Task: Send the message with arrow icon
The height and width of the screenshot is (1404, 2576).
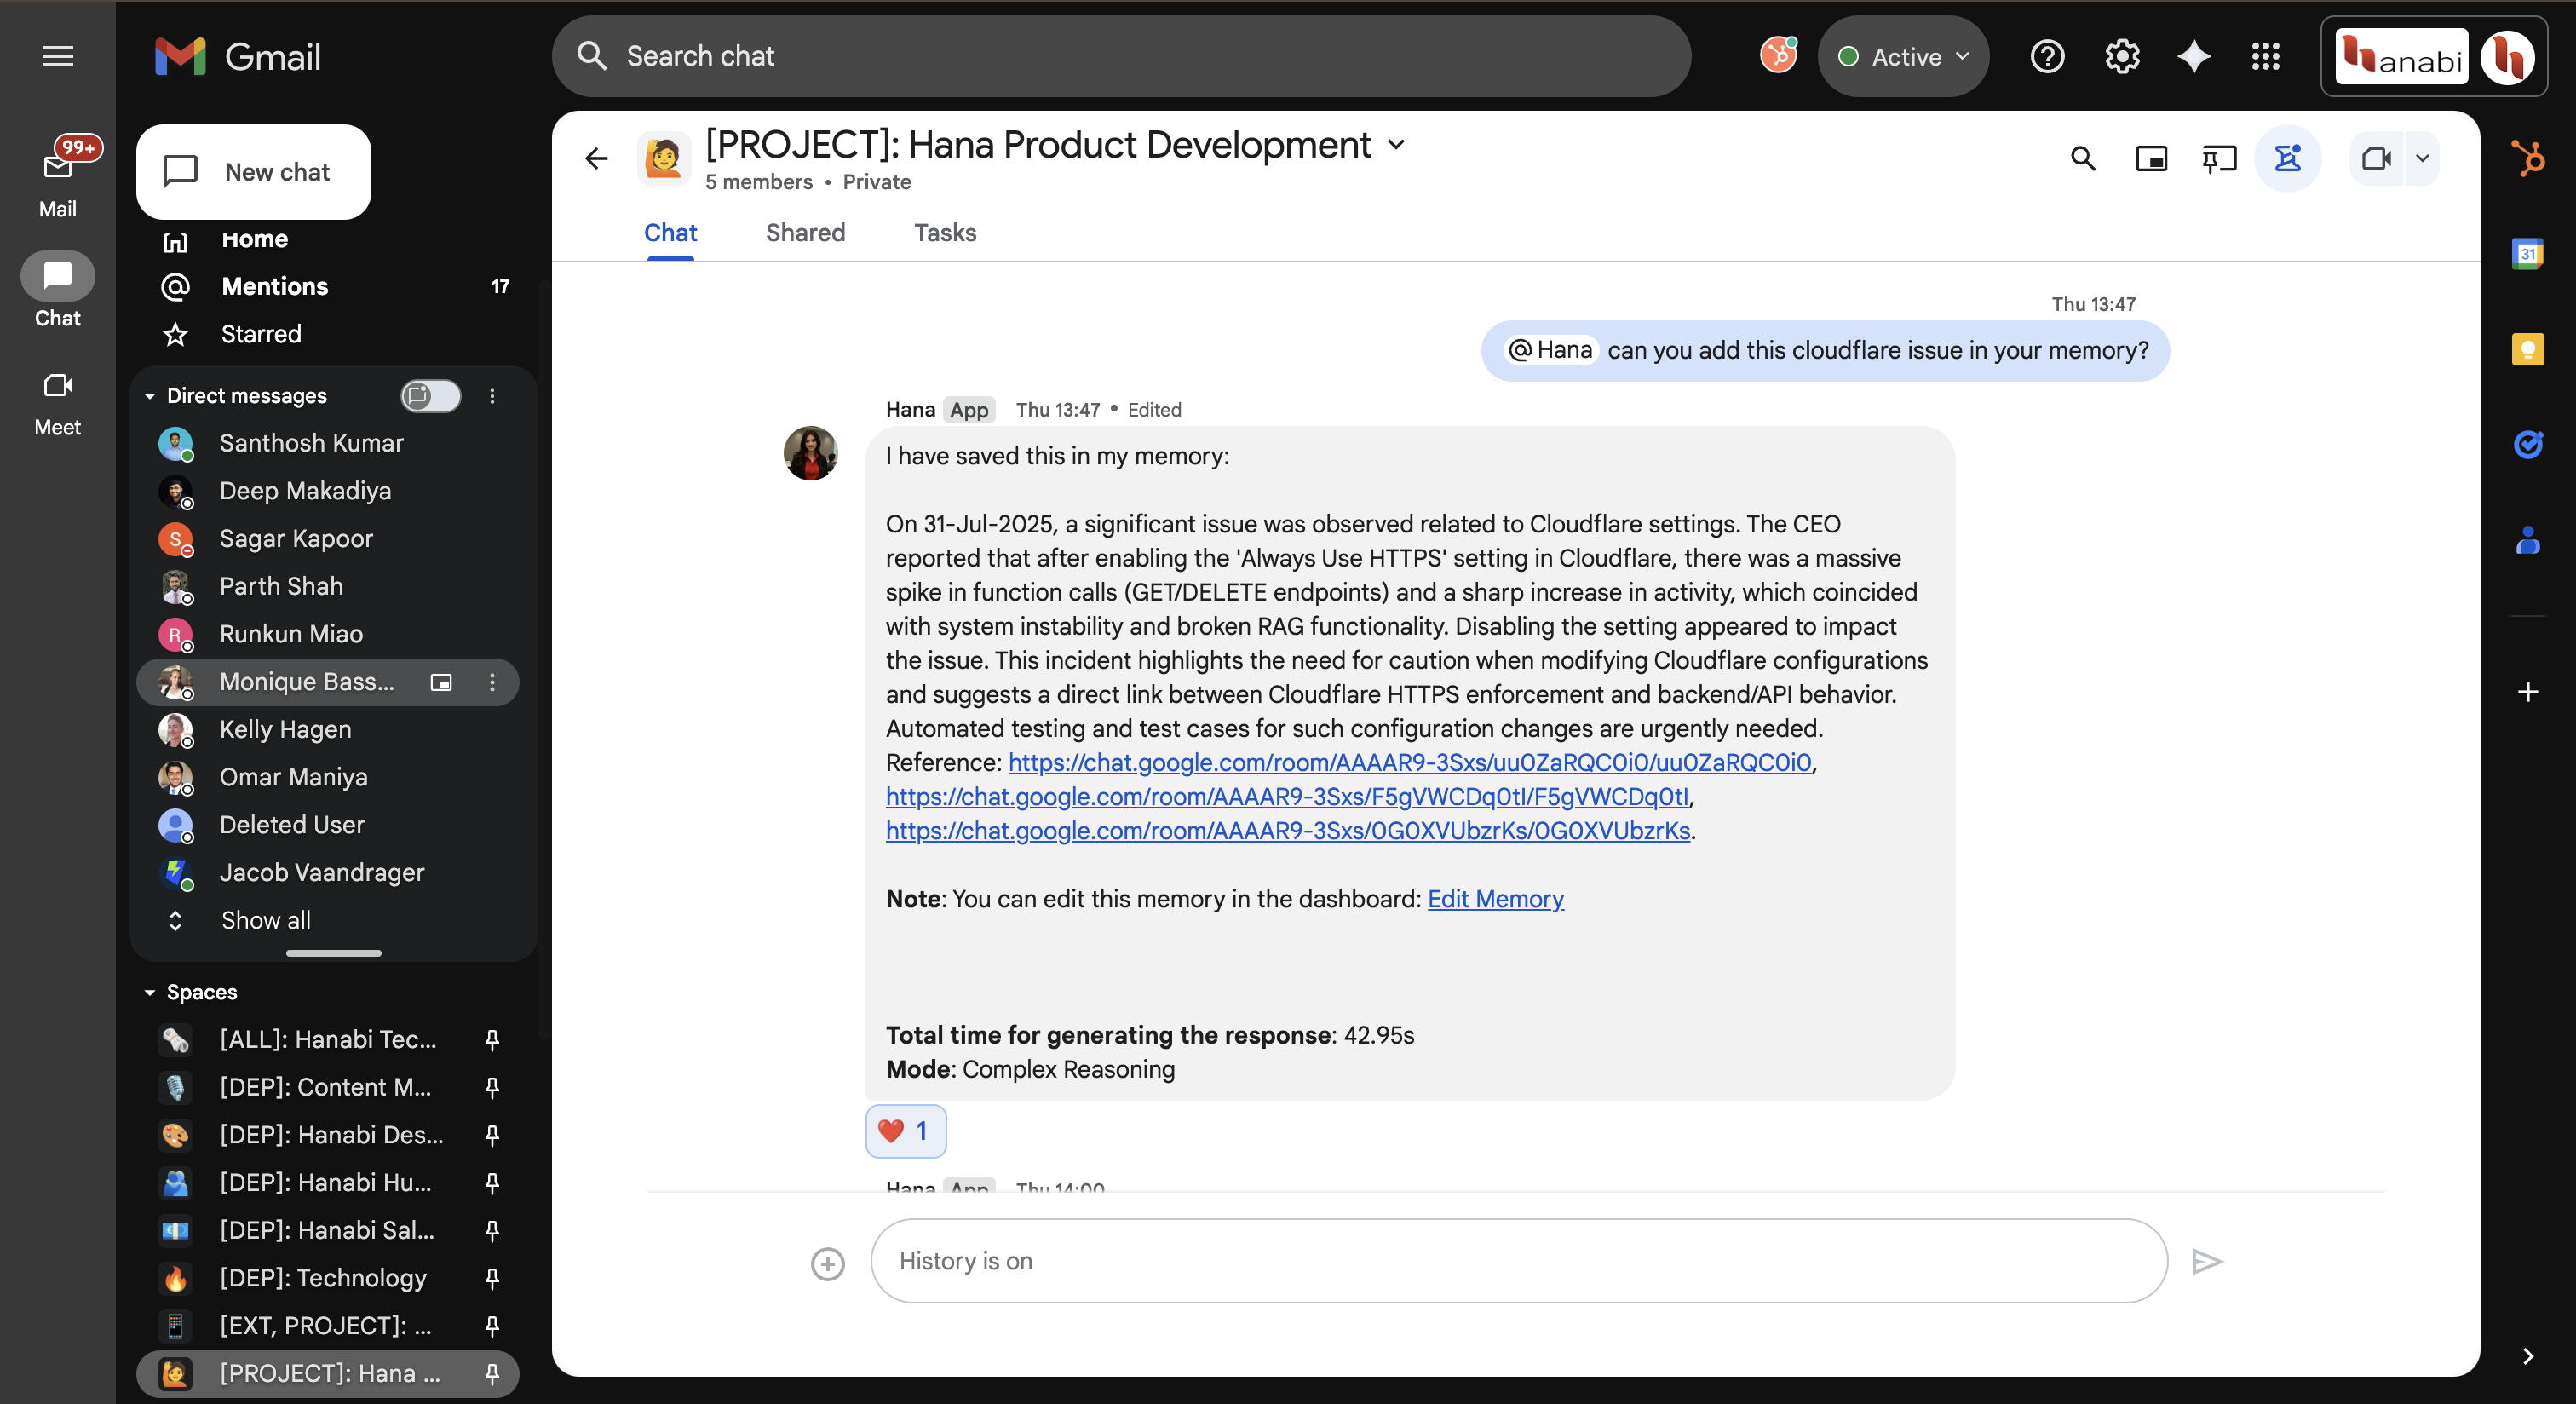Action: [2206, 1262]
